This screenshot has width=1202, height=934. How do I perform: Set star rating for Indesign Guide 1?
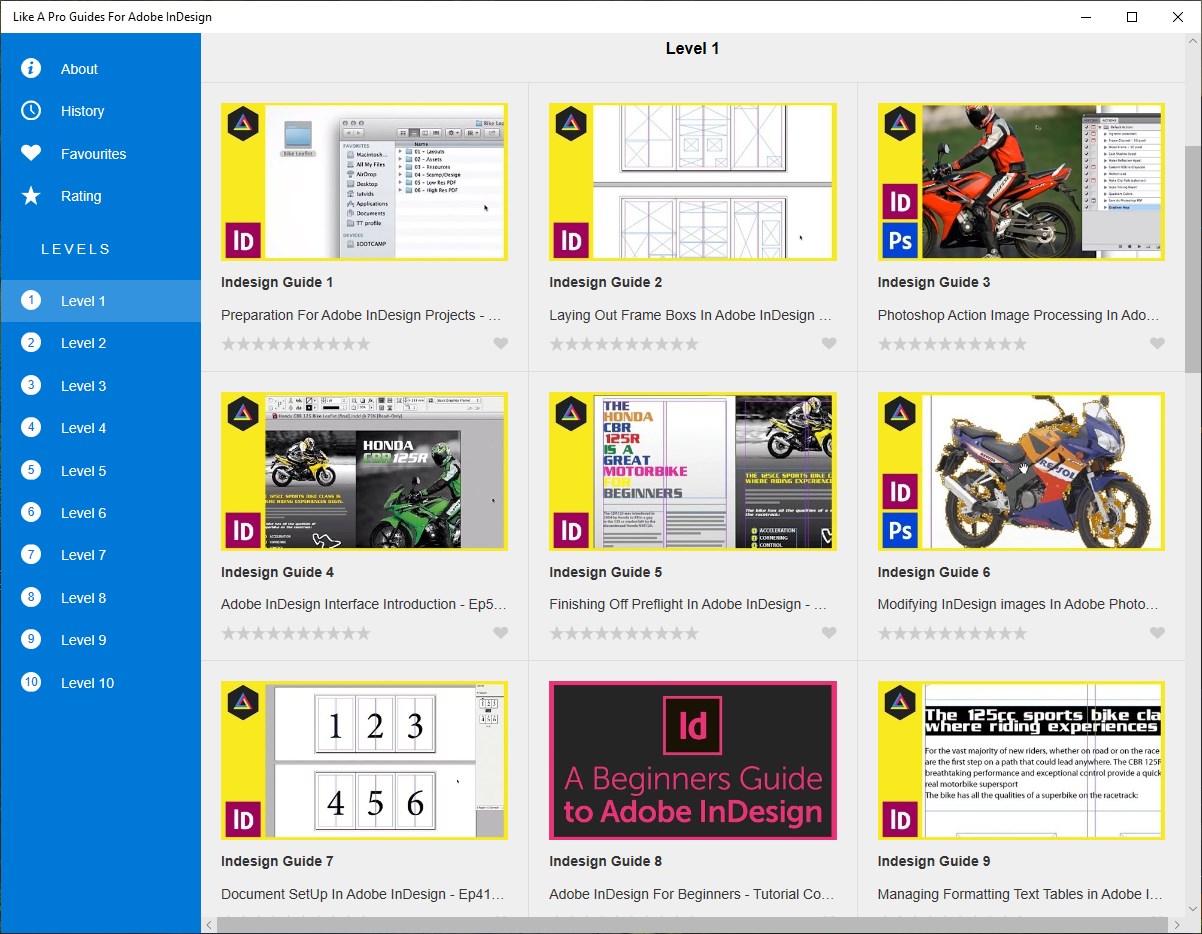click(296, 344)
